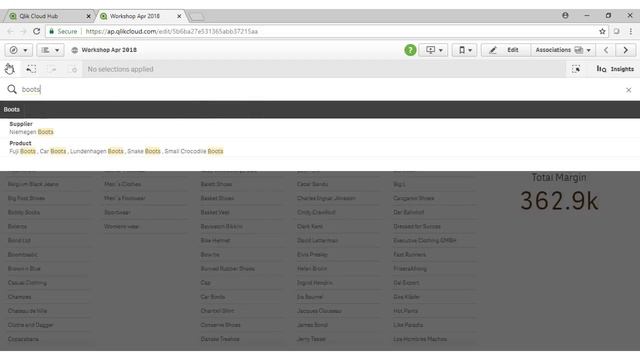Click the magnifier search icon
Image resolution: width=640 pixels, height=360 pixels.
pyautogui.click(x=12, y=89)
